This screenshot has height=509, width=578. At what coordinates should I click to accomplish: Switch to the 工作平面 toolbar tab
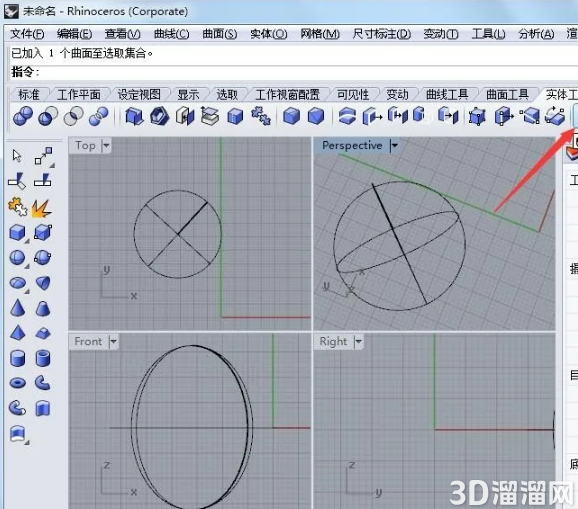click(x=79, y=95)
